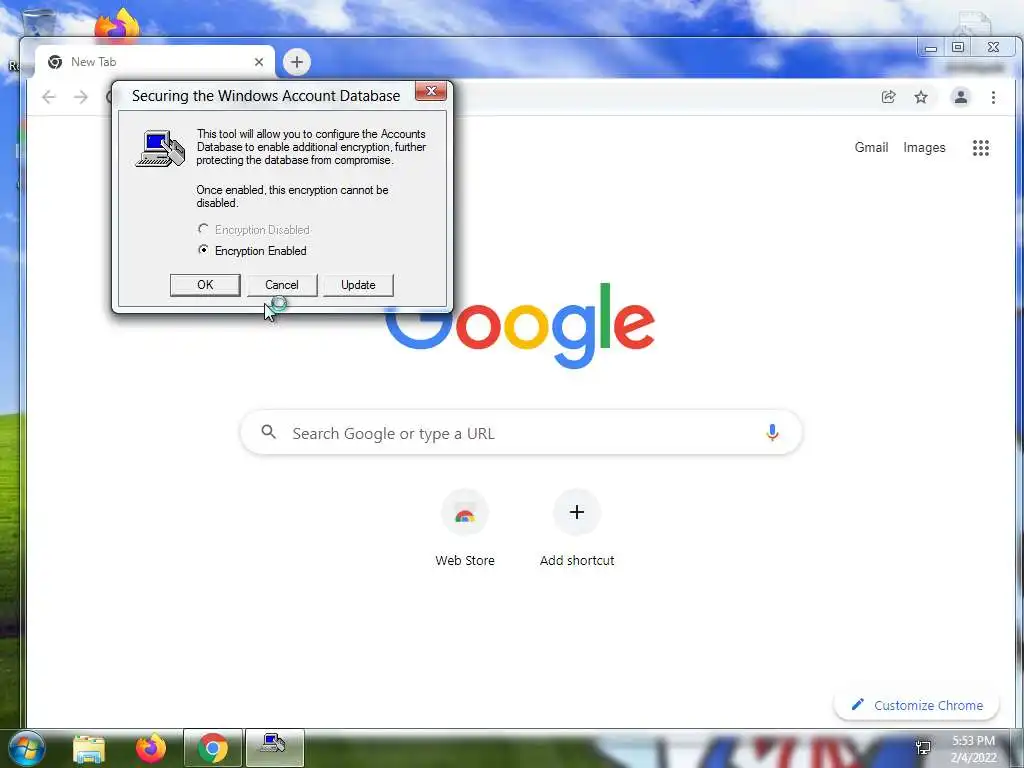This screenshot has width=1024, height=768.
Task: Select the Encryption Enabled radio button
Action: 203,250
